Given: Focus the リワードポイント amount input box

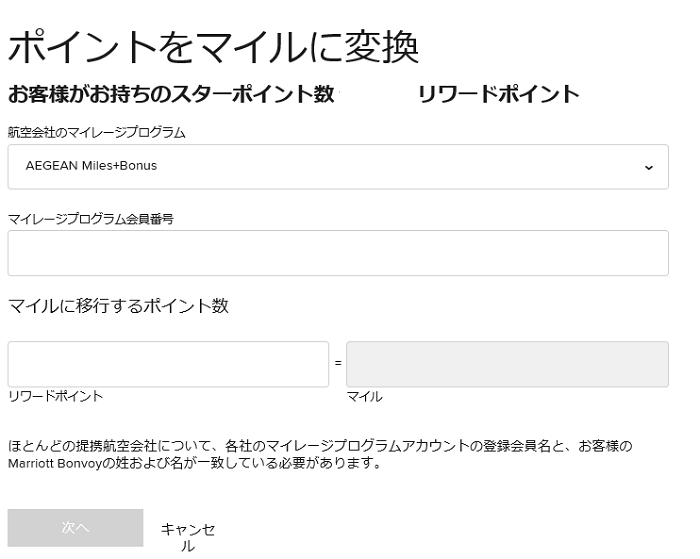Looking at the screenshot, I should tap(168, 364).
